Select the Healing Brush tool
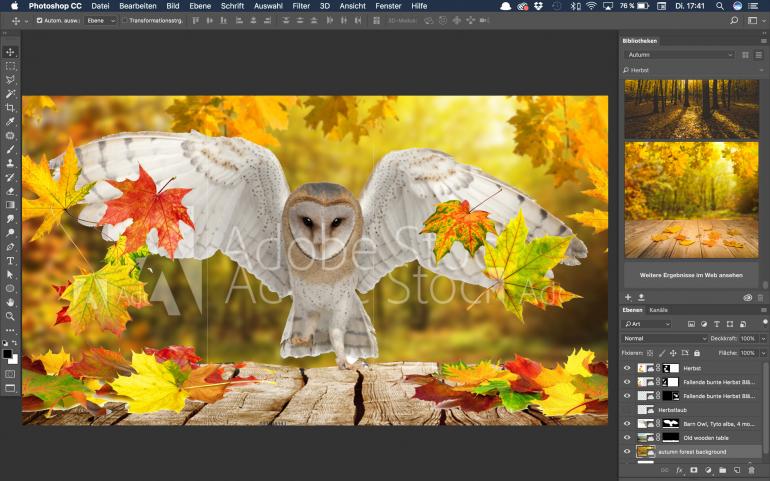Screen dimensions: 770x481 [10, 135]
